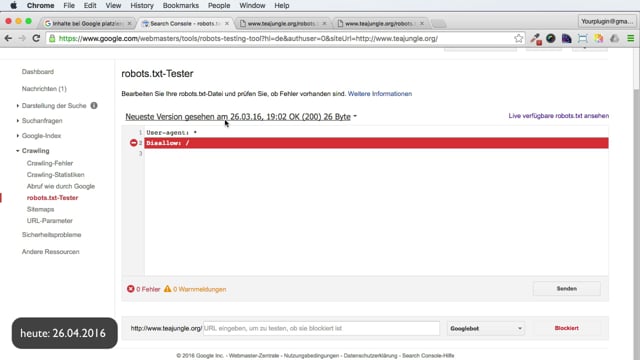
Task: Click the Senden button
Action: pyautogui.click(x=567, y=289)
